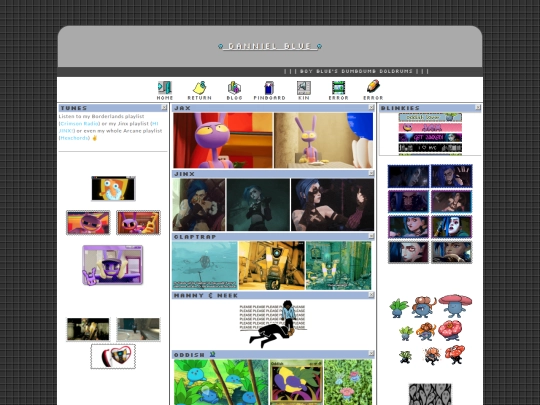Click the Manny & Neek panel heading
The image size is (540, 405).
(x=206, y=295)
